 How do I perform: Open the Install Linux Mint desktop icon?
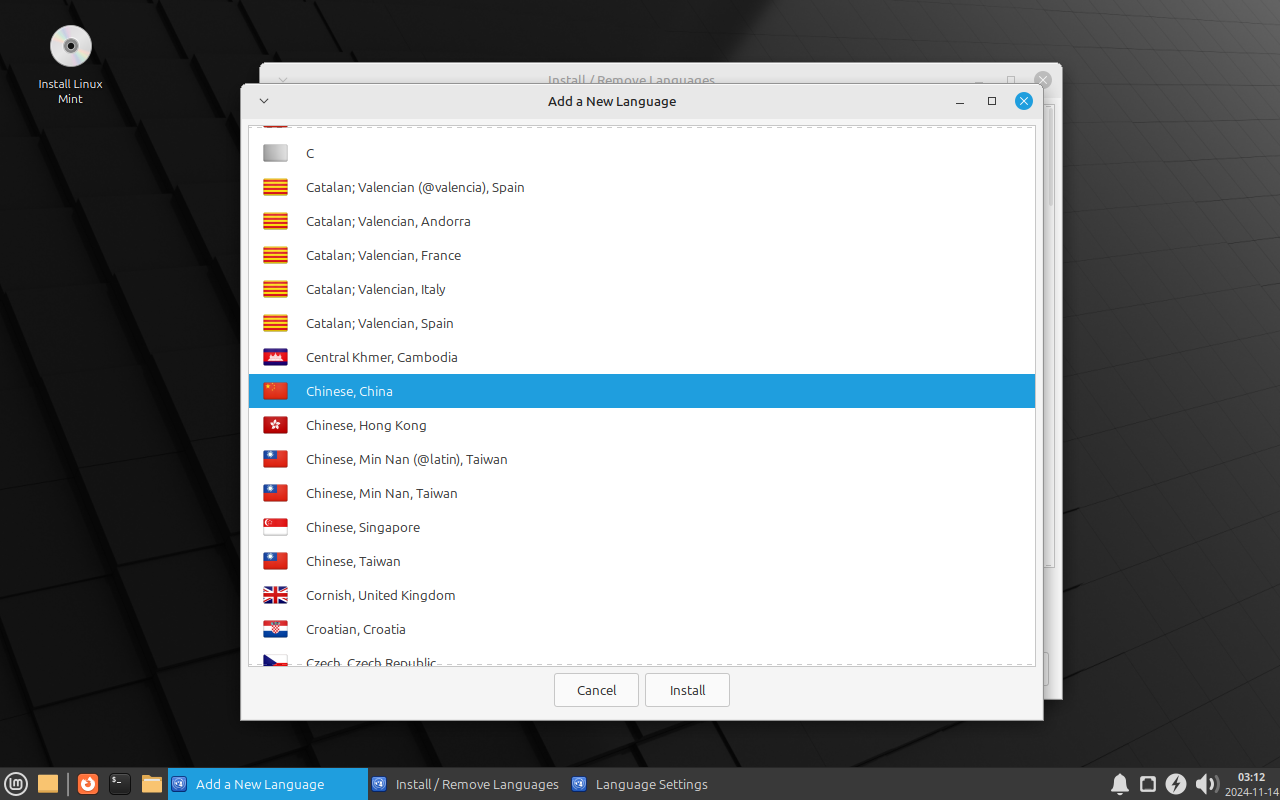click(70, 64)
